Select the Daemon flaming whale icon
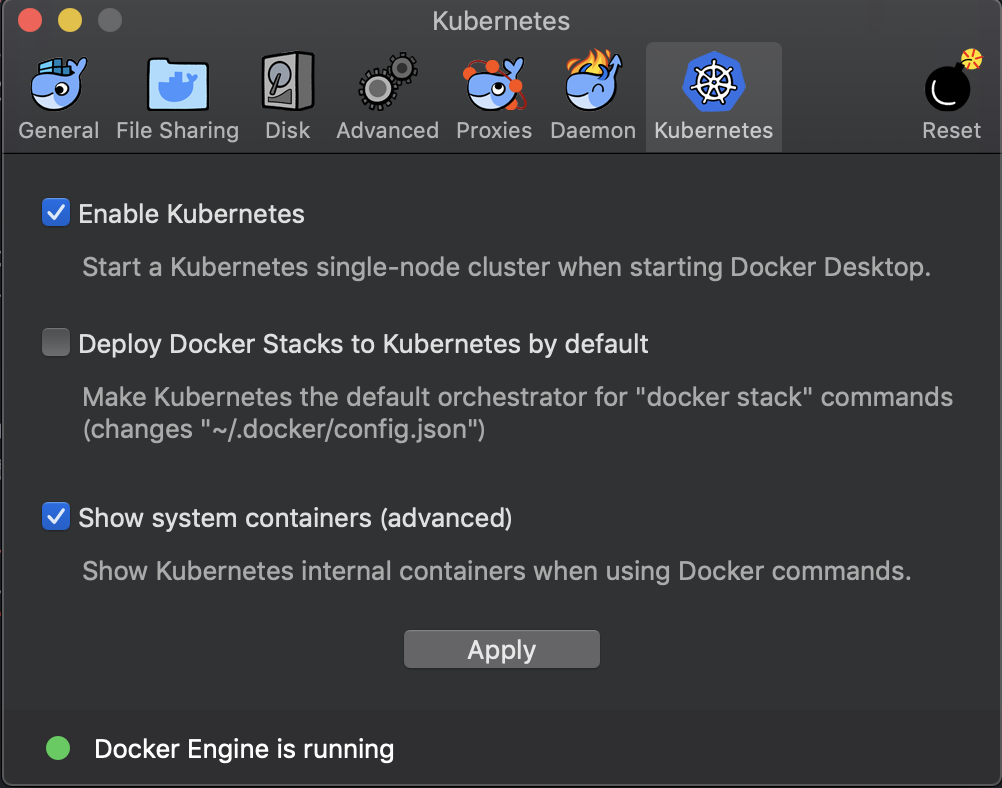The width and height of the screenshot is (1002, 788). (x=593, y=84)
